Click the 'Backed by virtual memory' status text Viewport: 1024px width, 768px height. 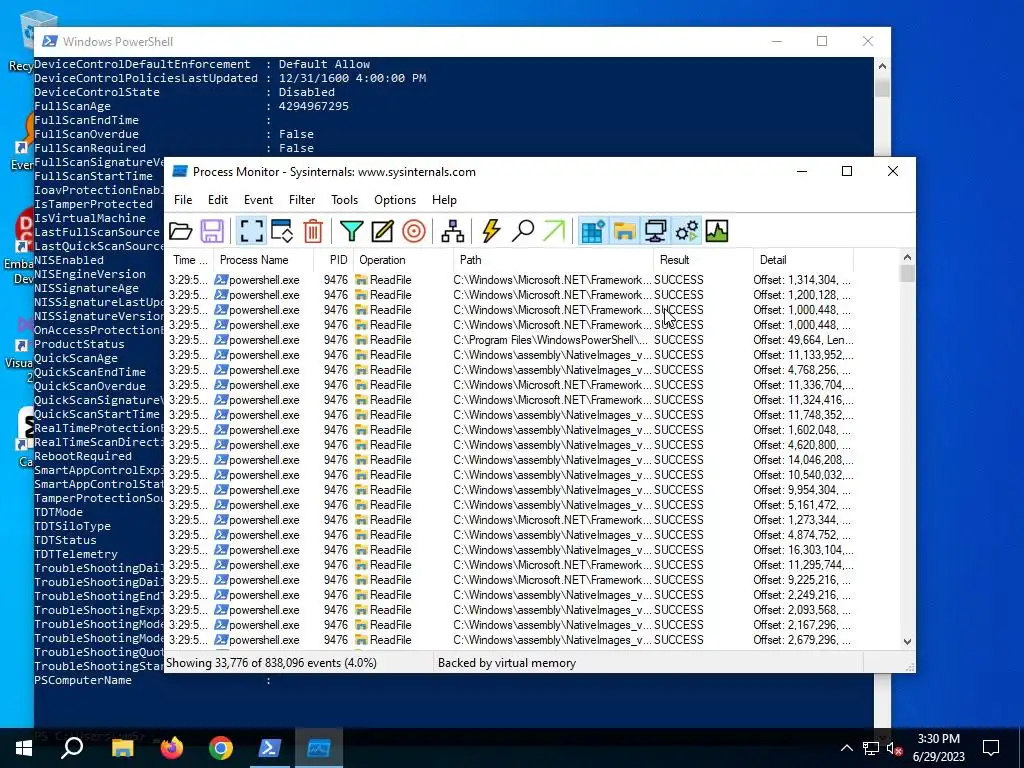point(507,663)
